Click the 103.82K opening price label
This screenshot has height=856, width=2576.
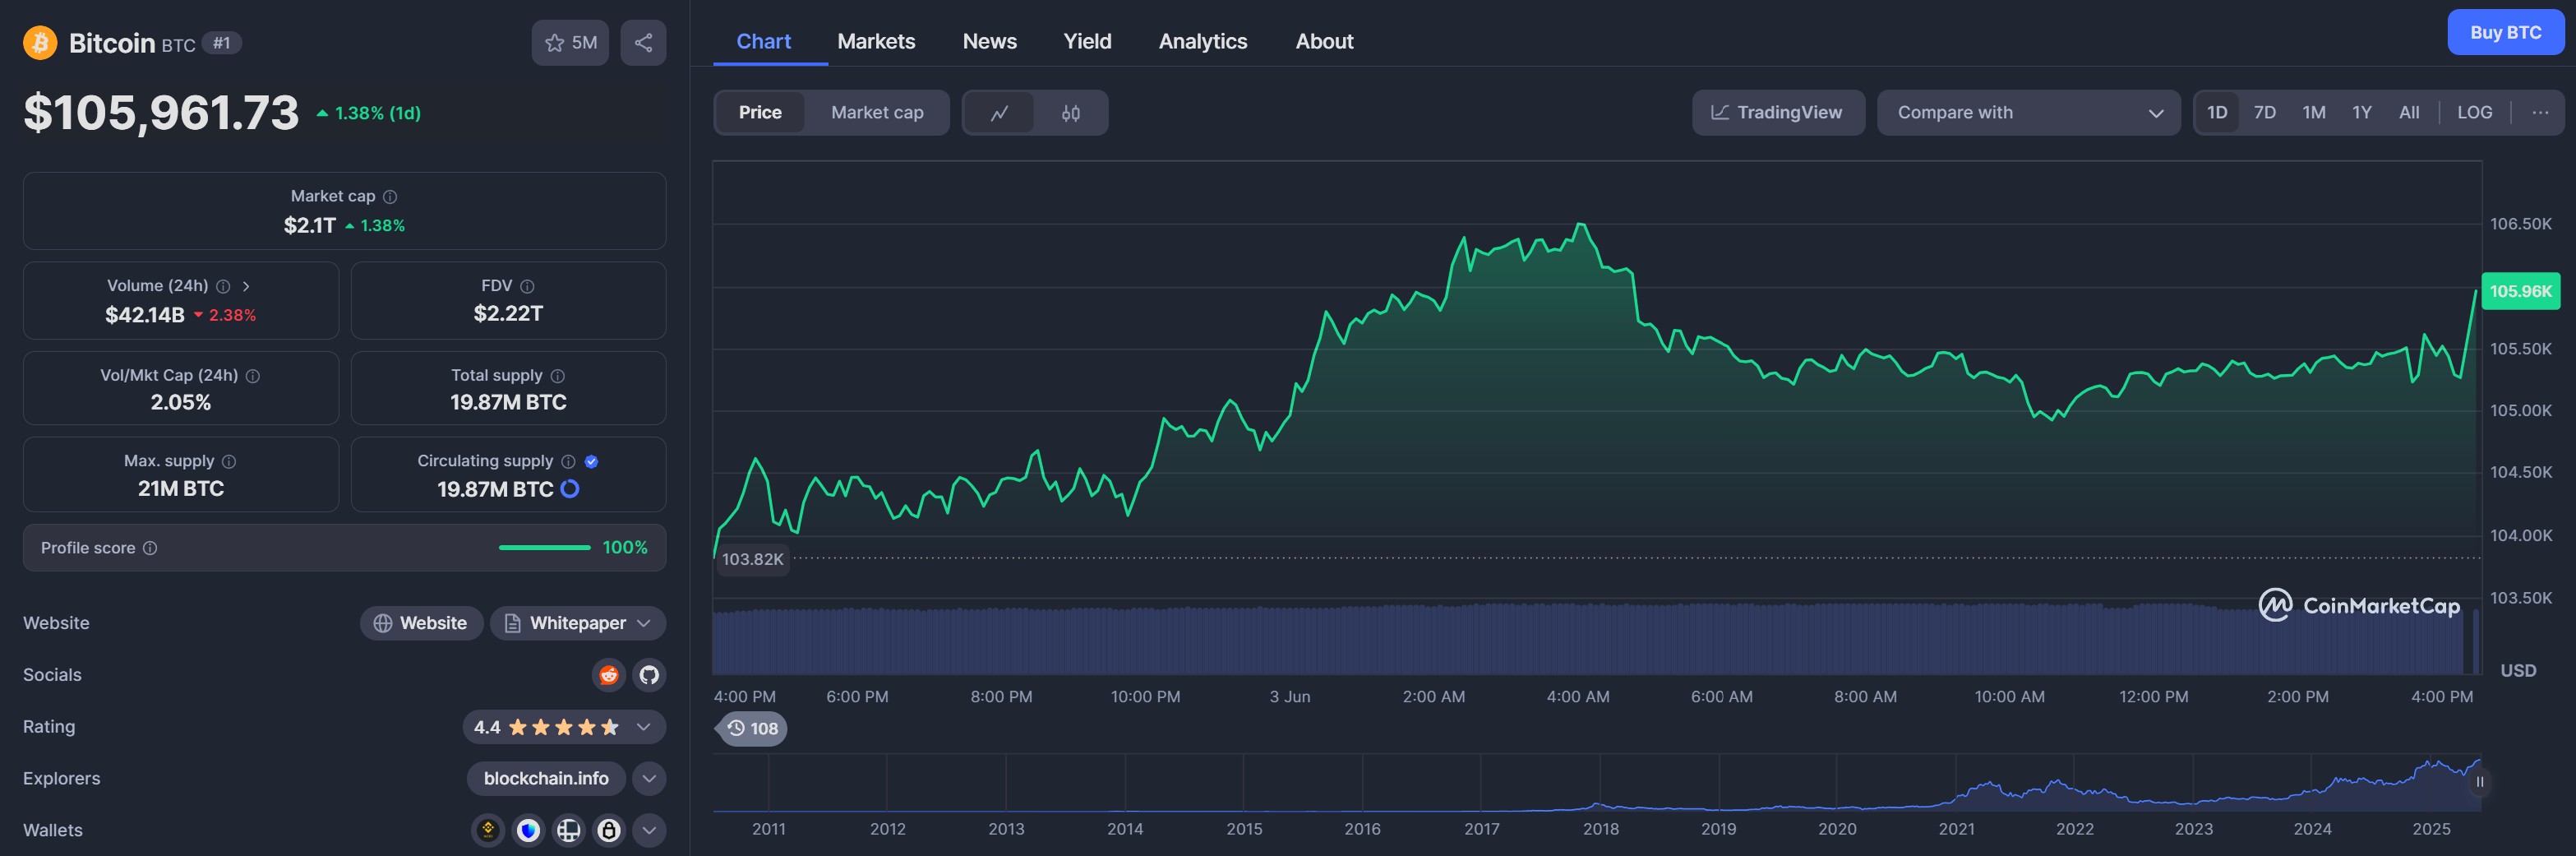point(752,559)
